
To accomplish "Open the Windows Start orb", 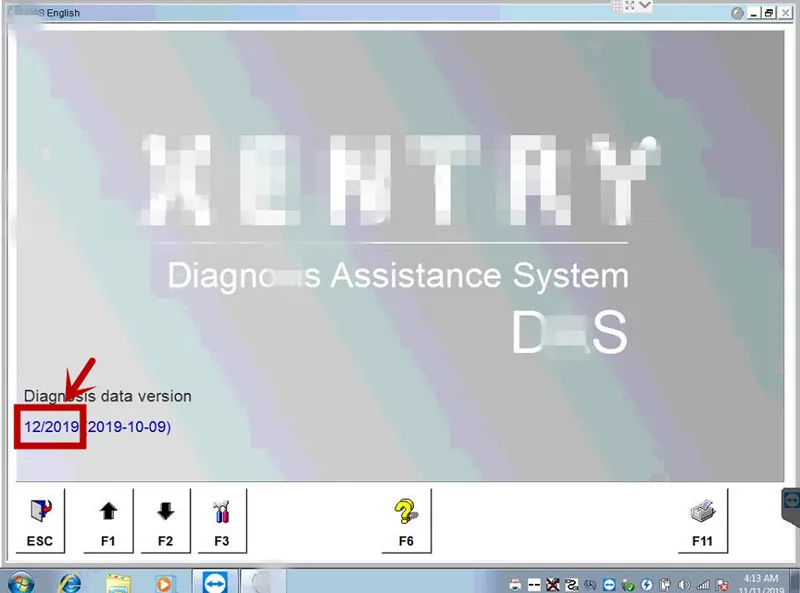I will pos(21,583).
